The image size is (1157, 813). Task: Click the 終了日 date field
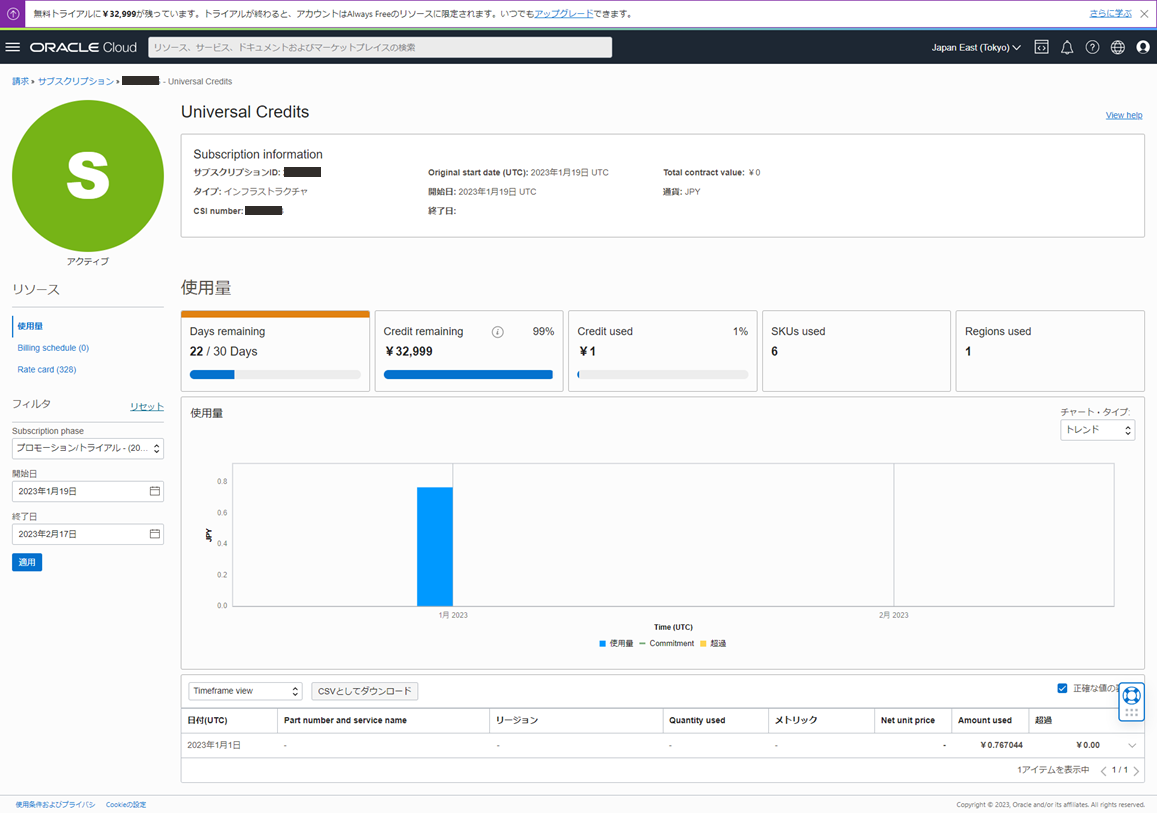tap(88, 533)
